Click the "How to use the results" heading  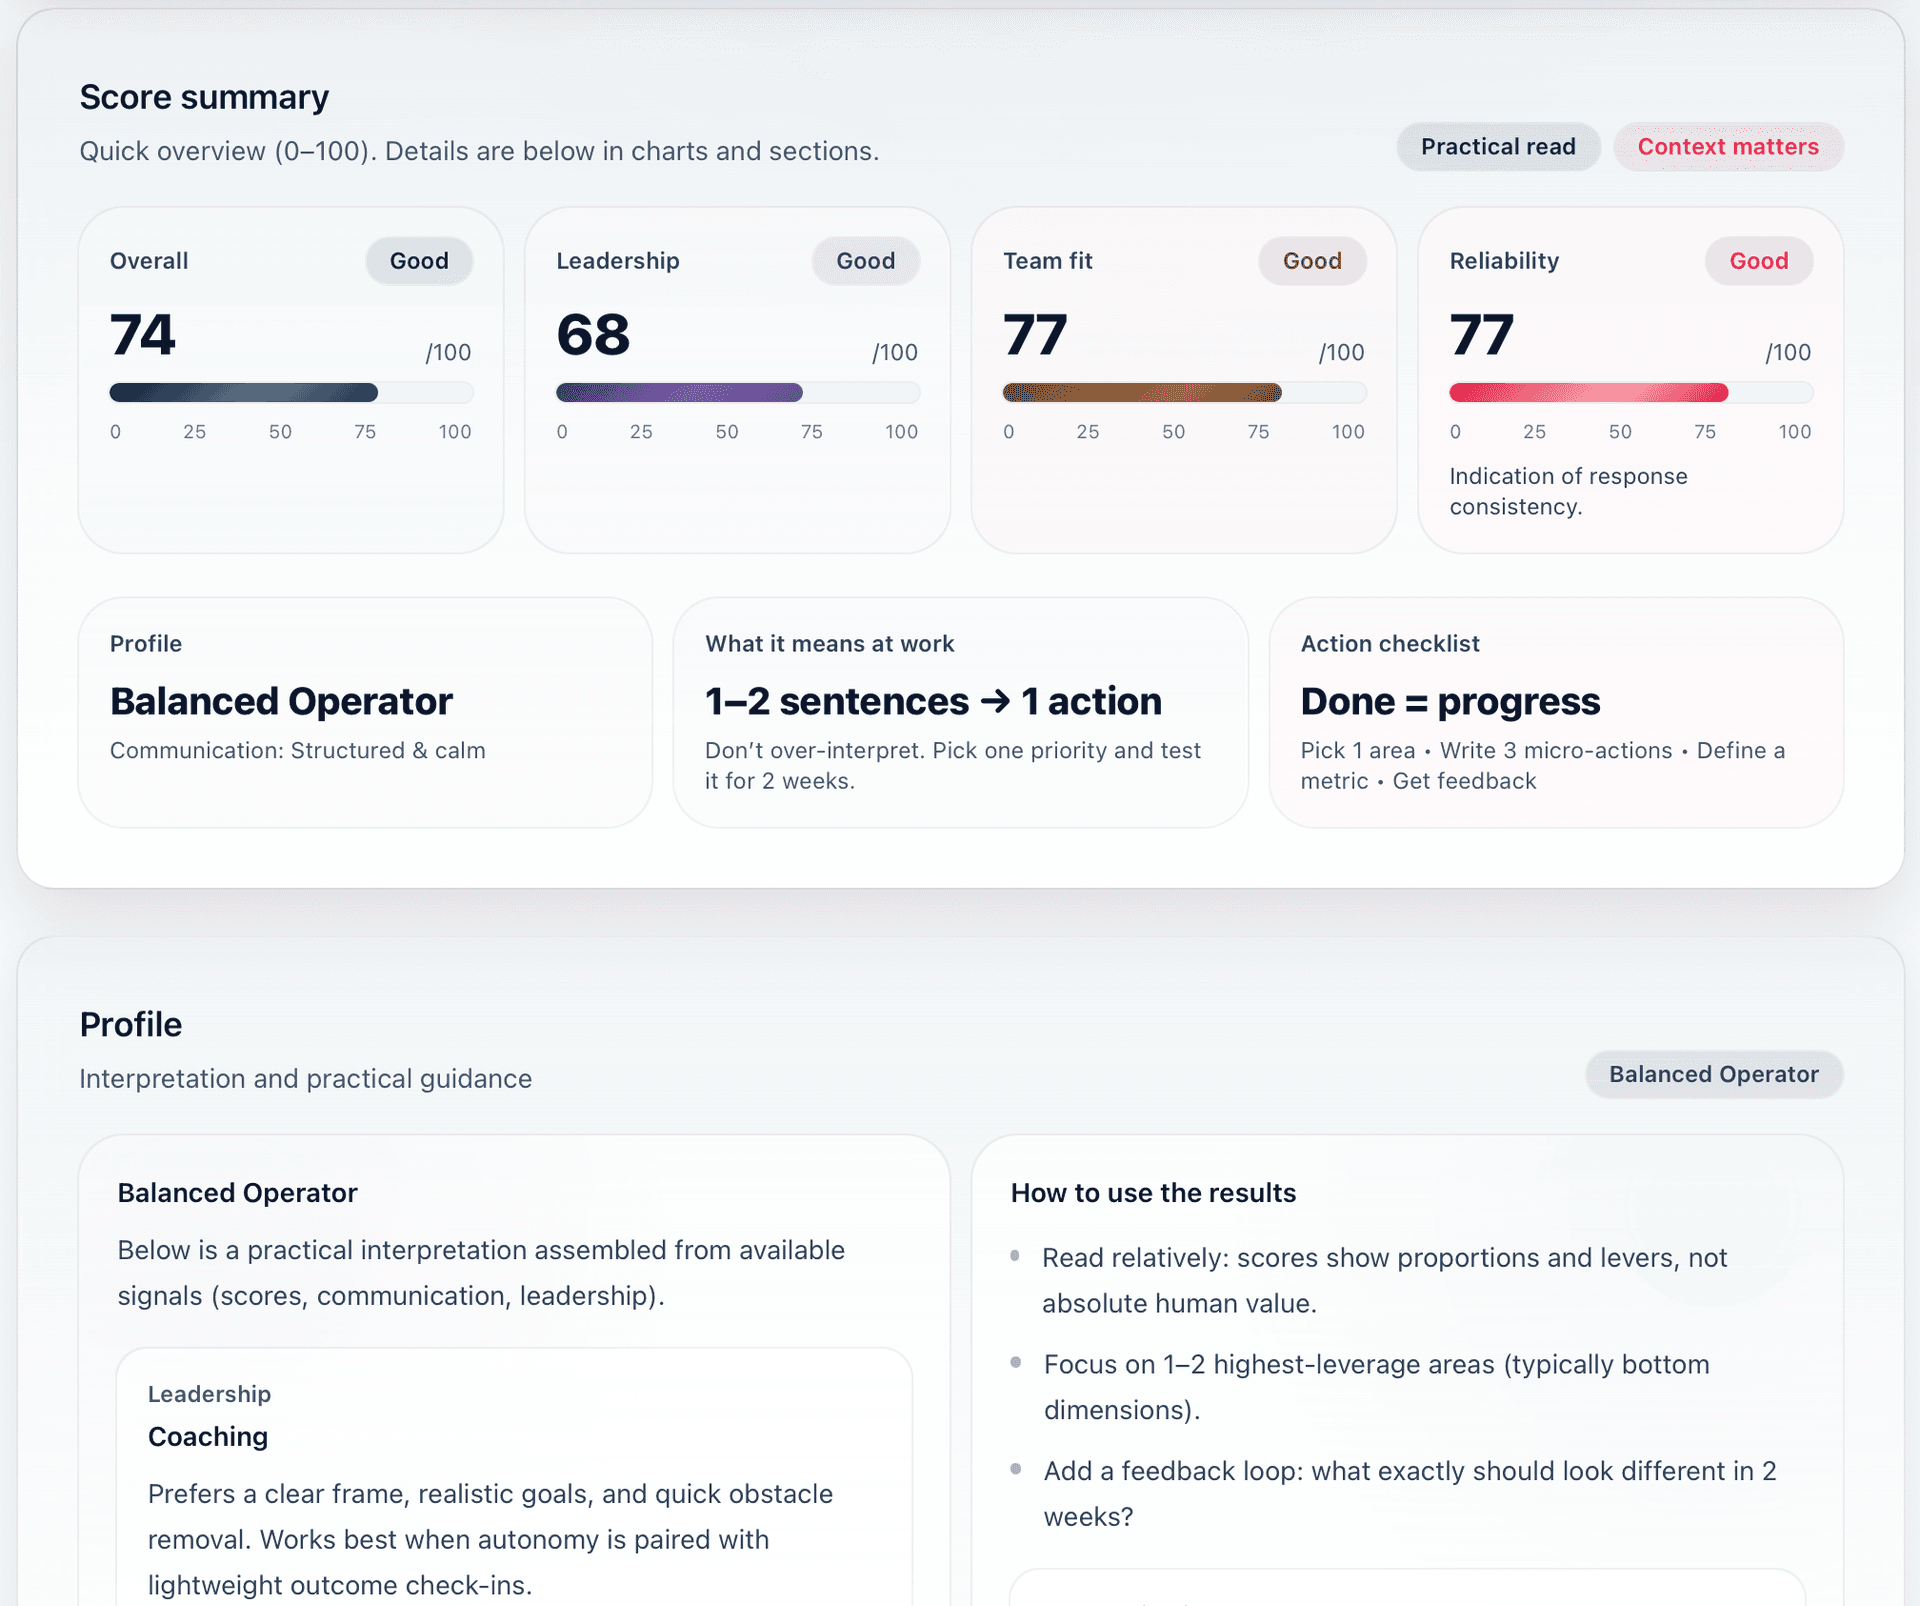pos(1153,1193)
